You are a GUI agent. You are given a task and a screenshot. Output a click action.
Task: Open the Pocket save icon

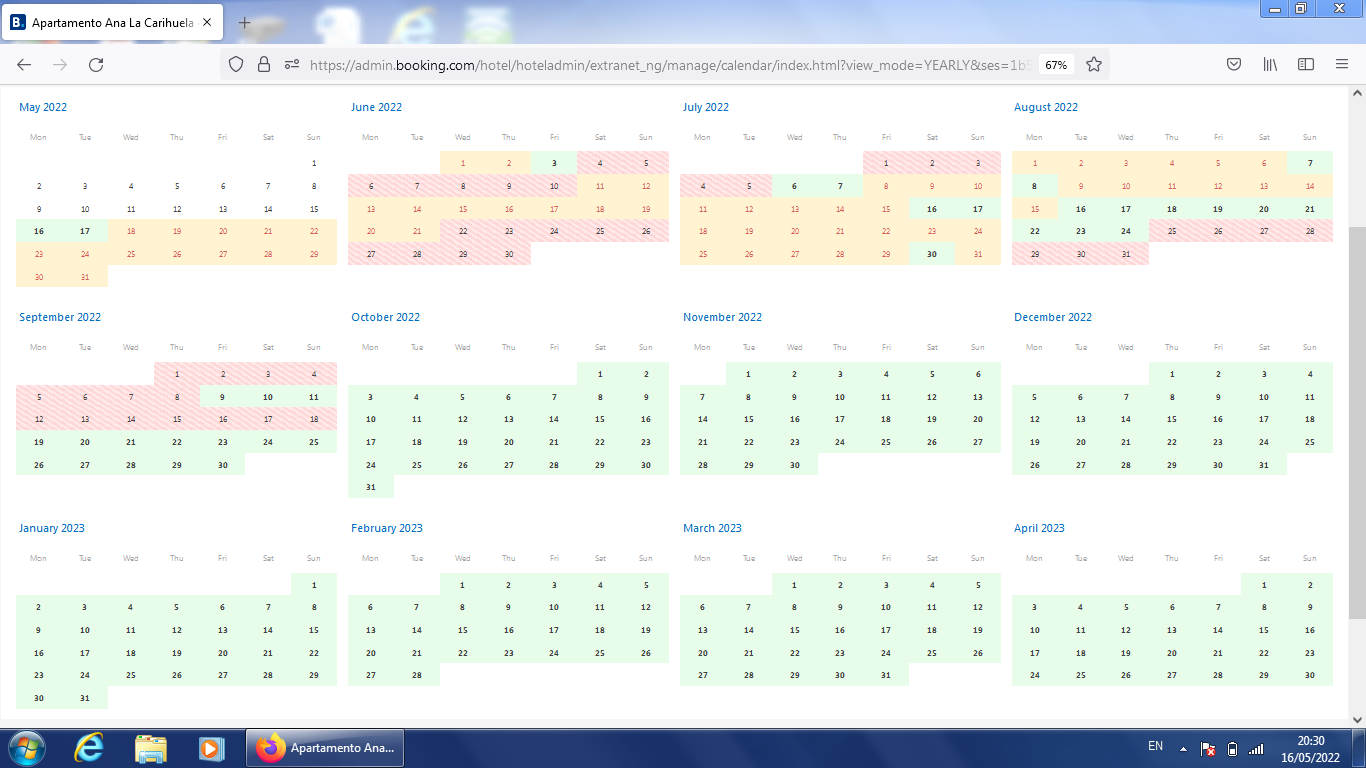point(1234,64)
